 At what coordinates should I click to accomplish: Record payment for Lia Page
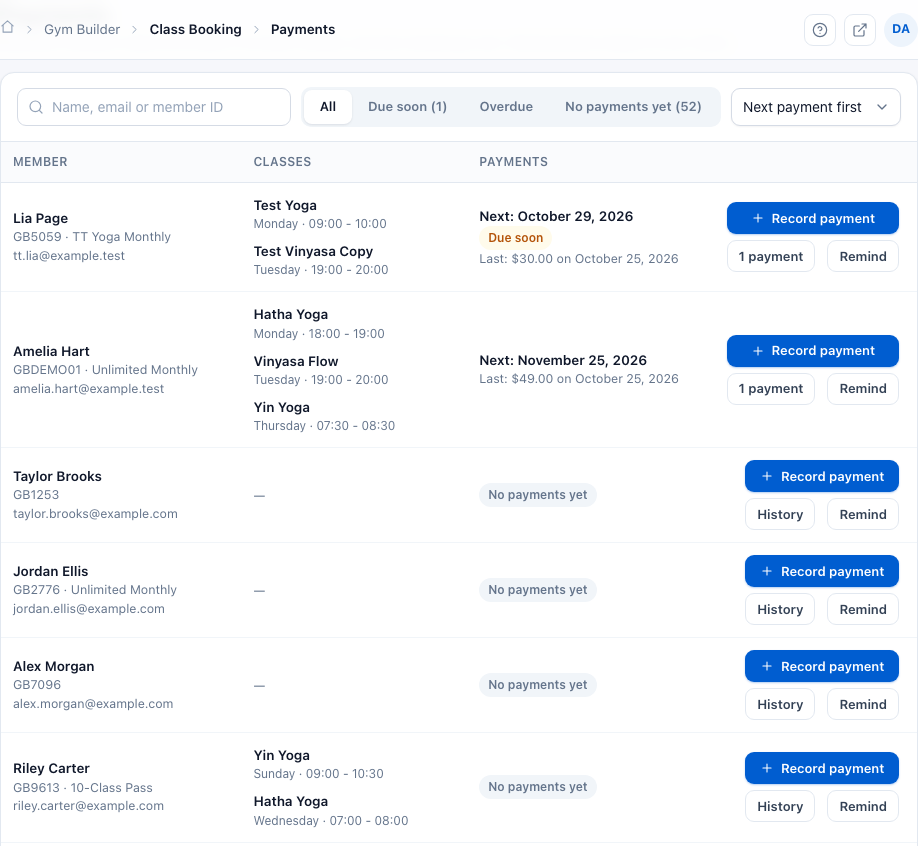pyautogui.click(x=813, y=218)
